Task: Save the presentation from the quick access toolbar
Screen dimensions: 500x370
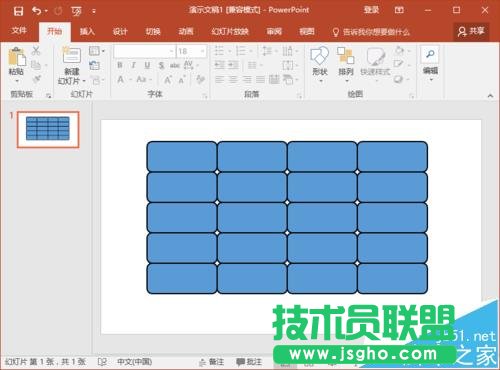Action: click(x=18, y=11)
